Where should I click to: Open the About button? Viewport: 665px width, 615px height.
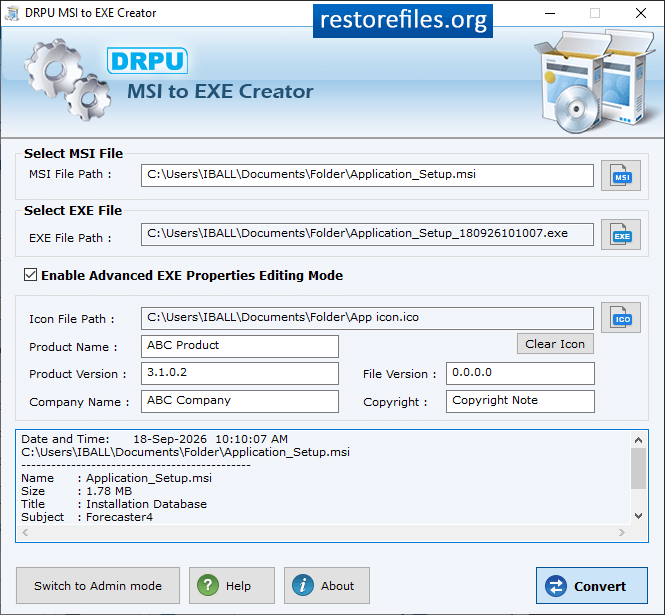(x=327, y=586)
